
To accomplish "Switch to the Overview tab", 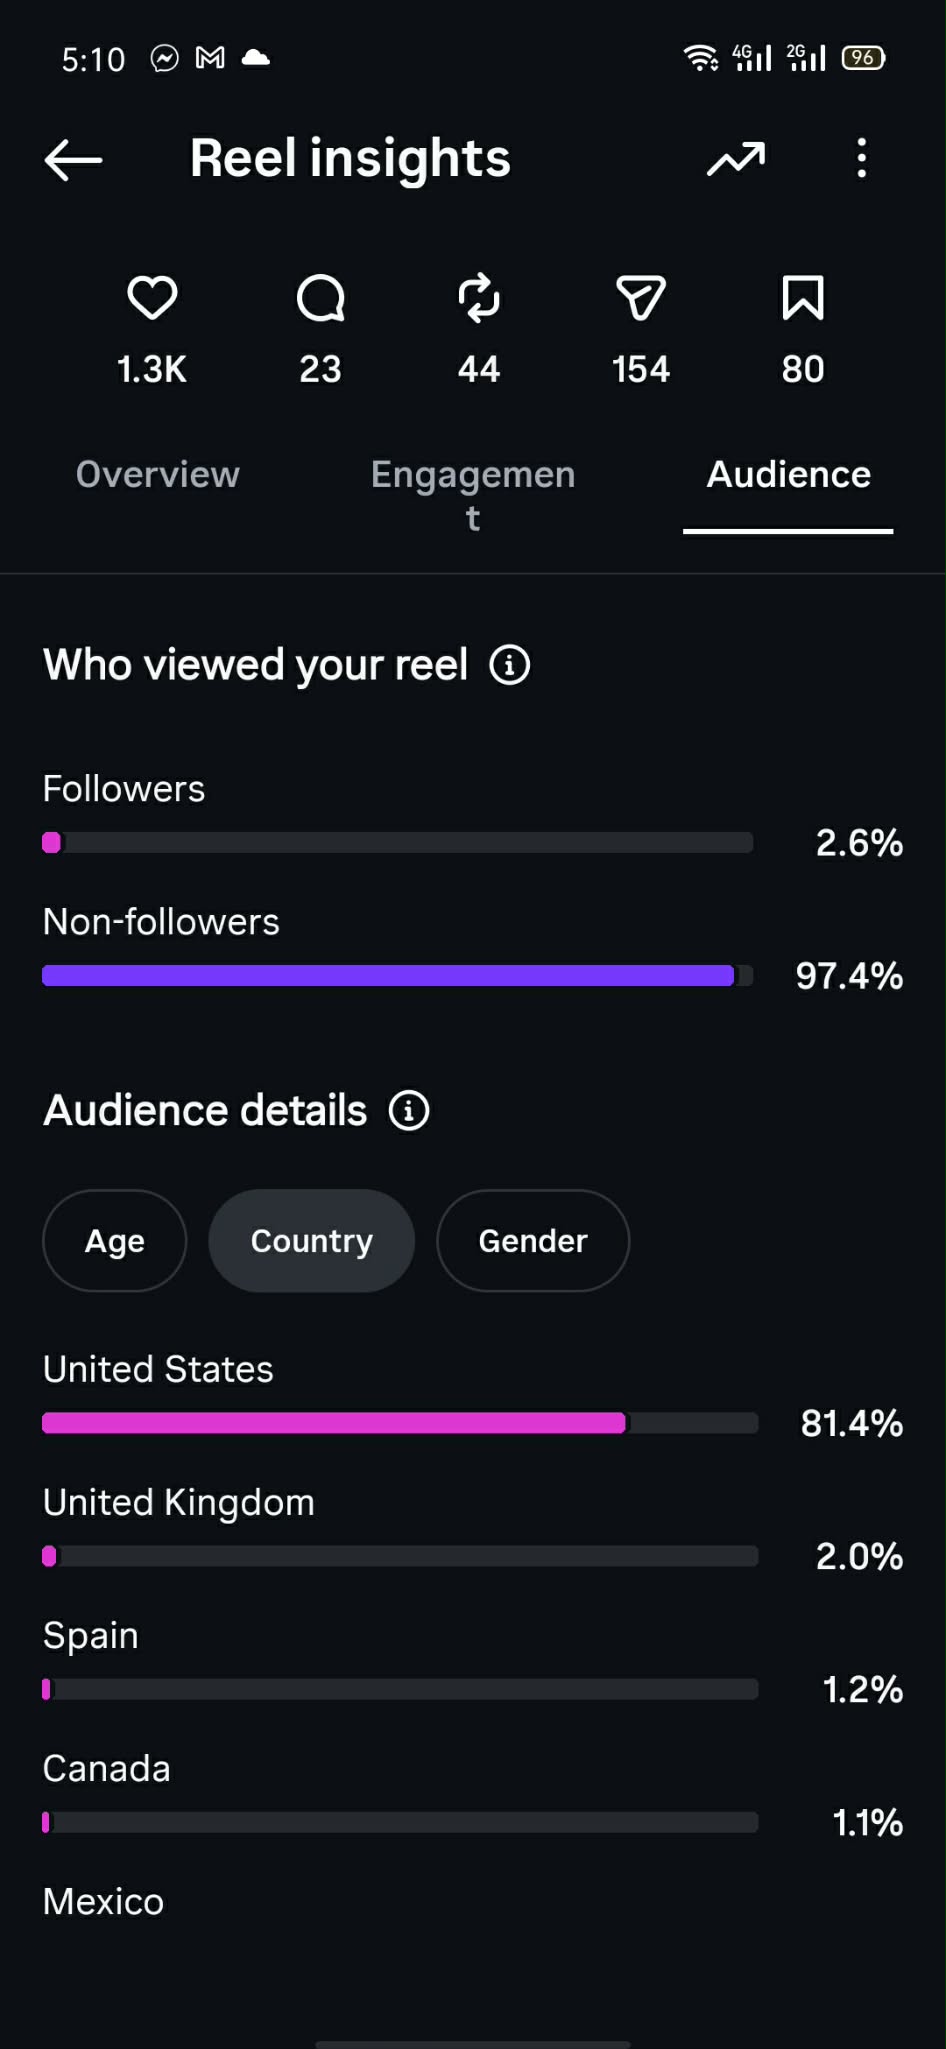I will coord(158,474).
